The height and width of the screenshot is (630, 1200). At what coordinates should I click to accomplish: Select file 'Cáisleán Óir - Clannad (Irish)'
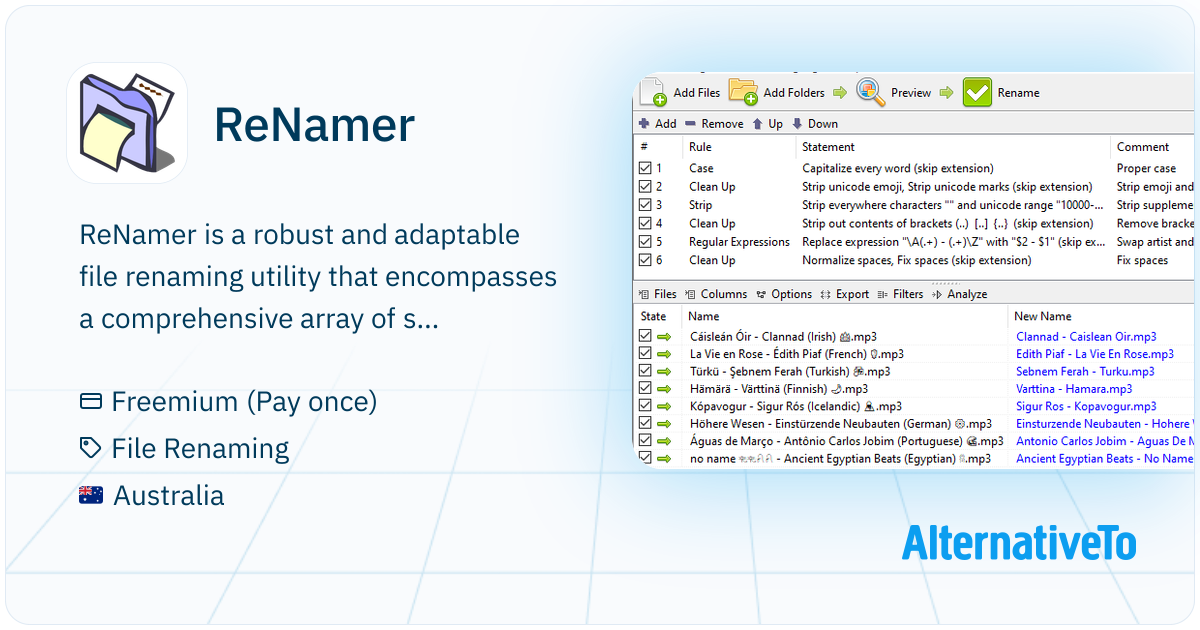pyautogui.click(x=783, y=337)
